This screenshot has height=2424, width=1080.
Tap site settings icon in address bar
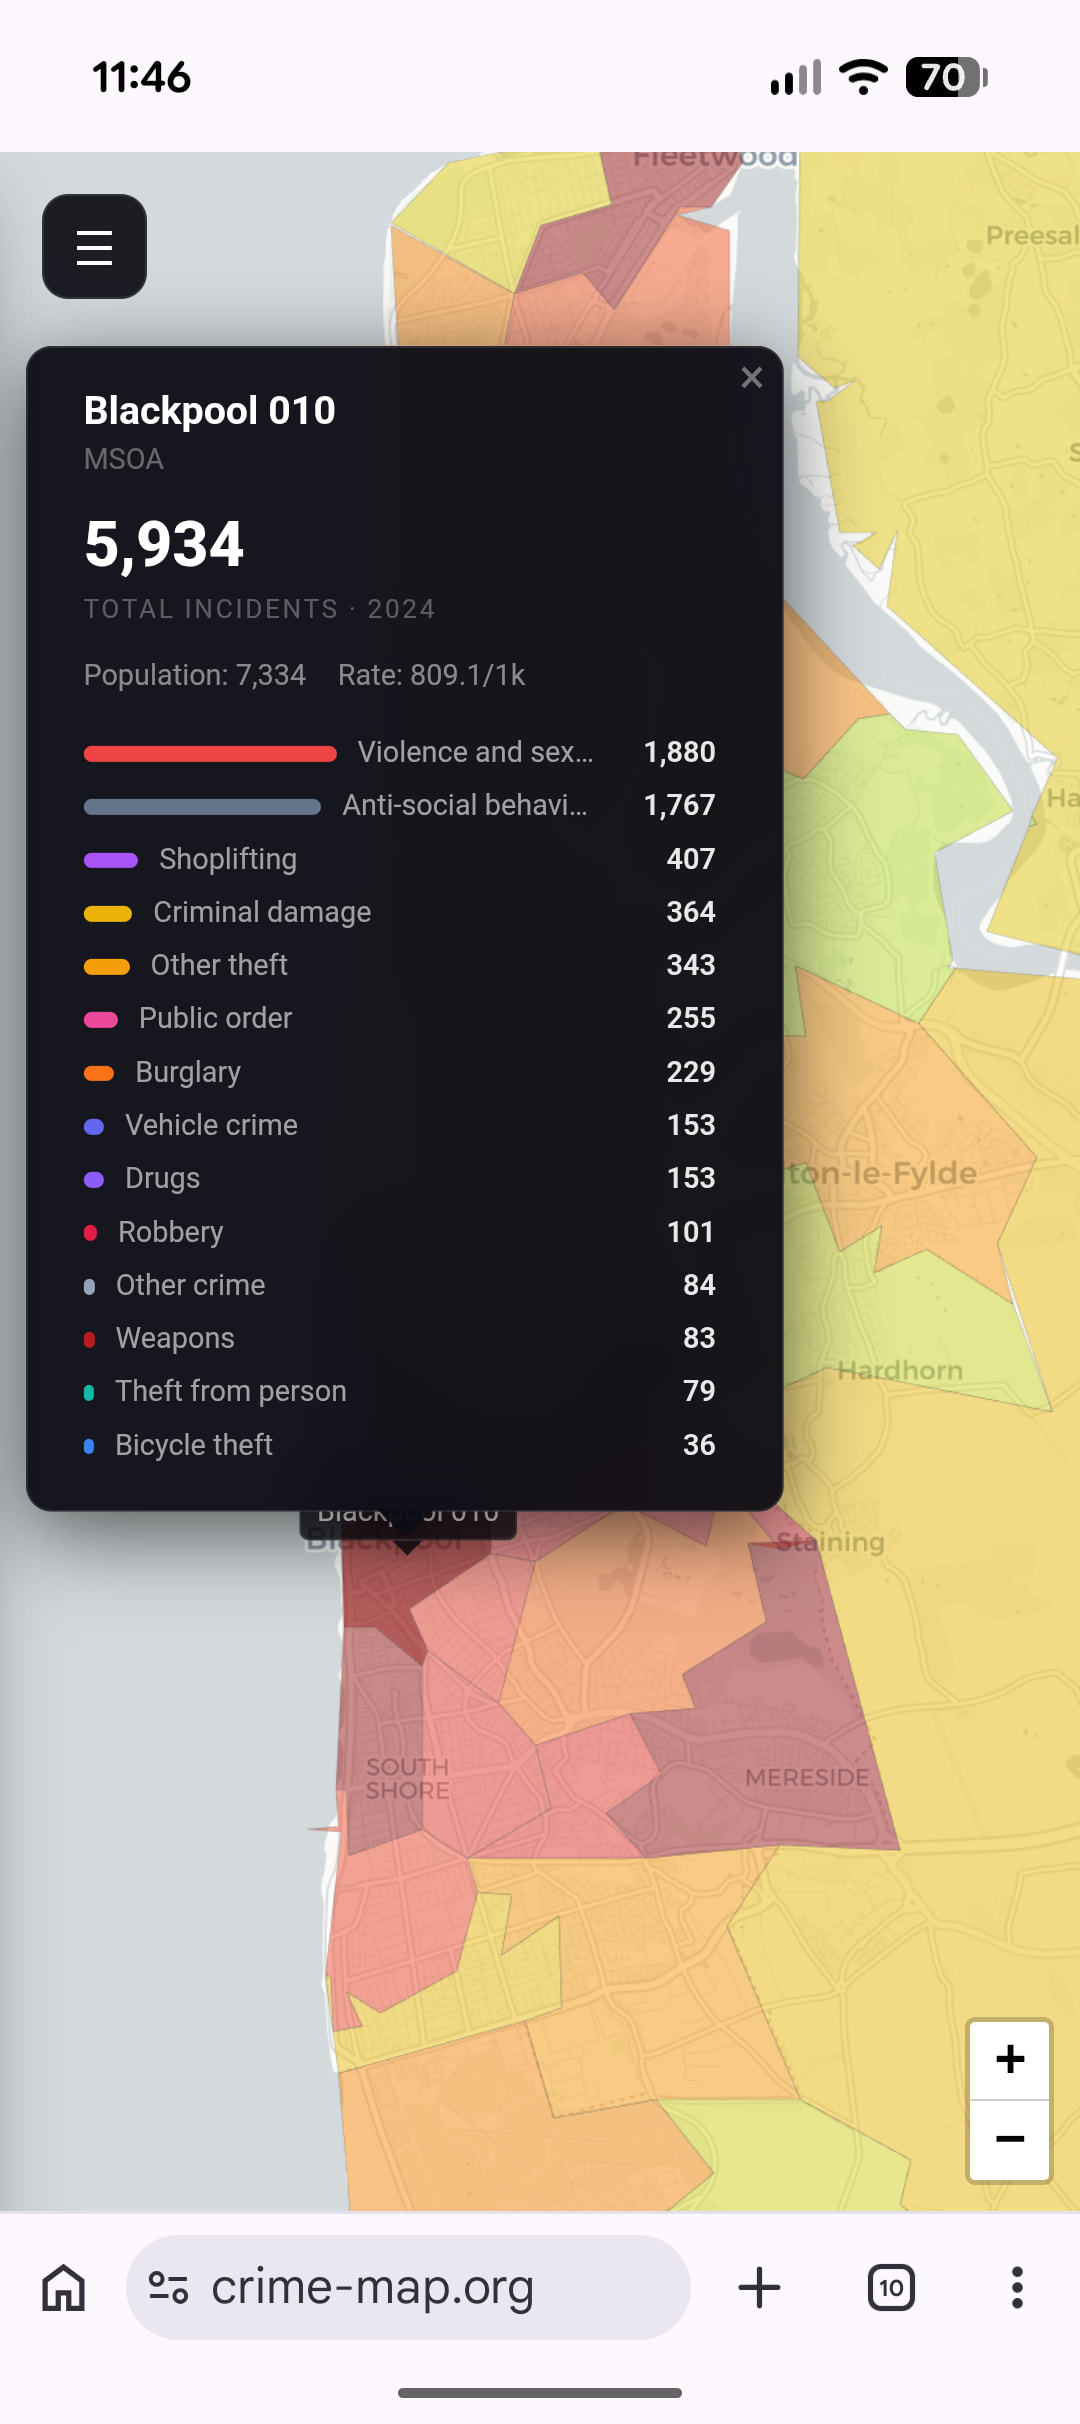point(168,2288)
